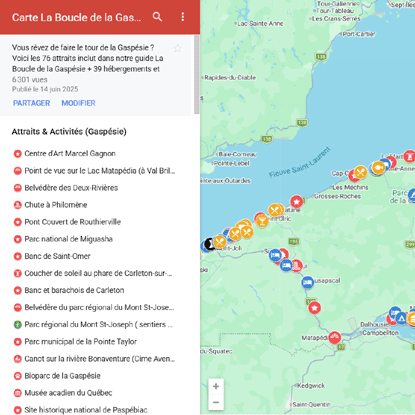Click Port-Cartier label on map

click(359, 34)
